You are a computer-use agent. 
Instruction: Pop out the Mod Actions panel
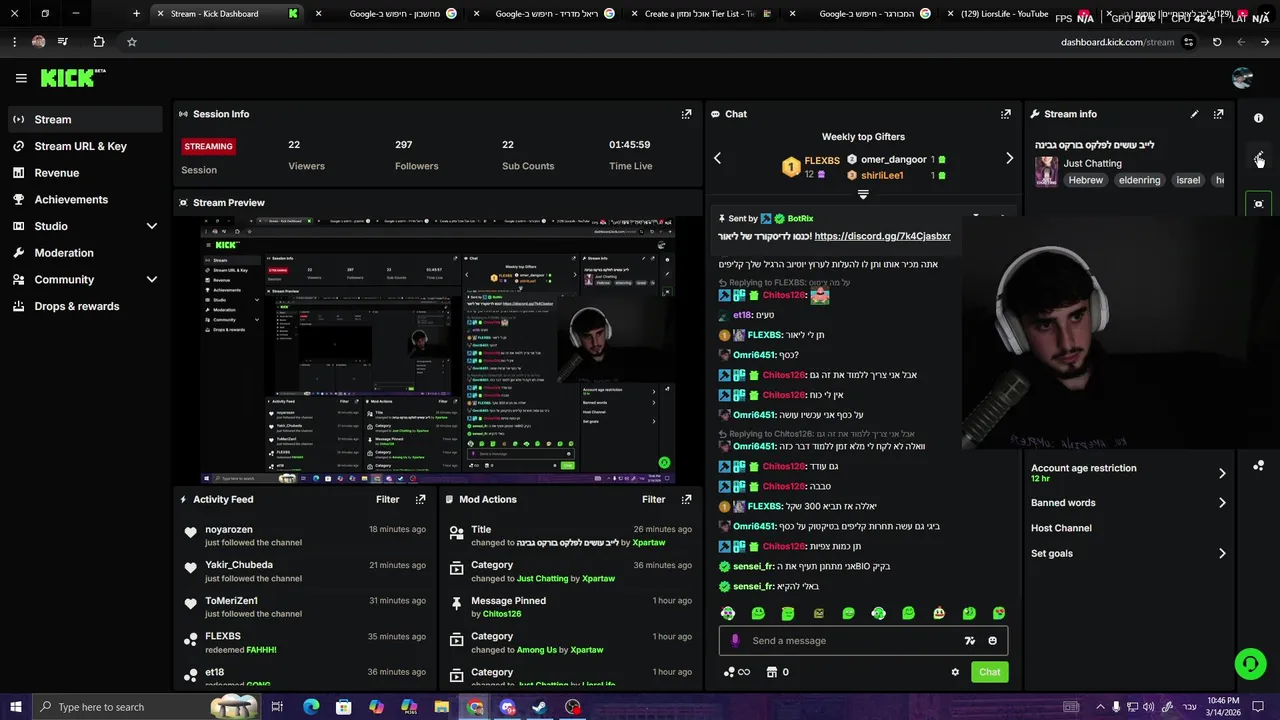click(x=686, y=499)
